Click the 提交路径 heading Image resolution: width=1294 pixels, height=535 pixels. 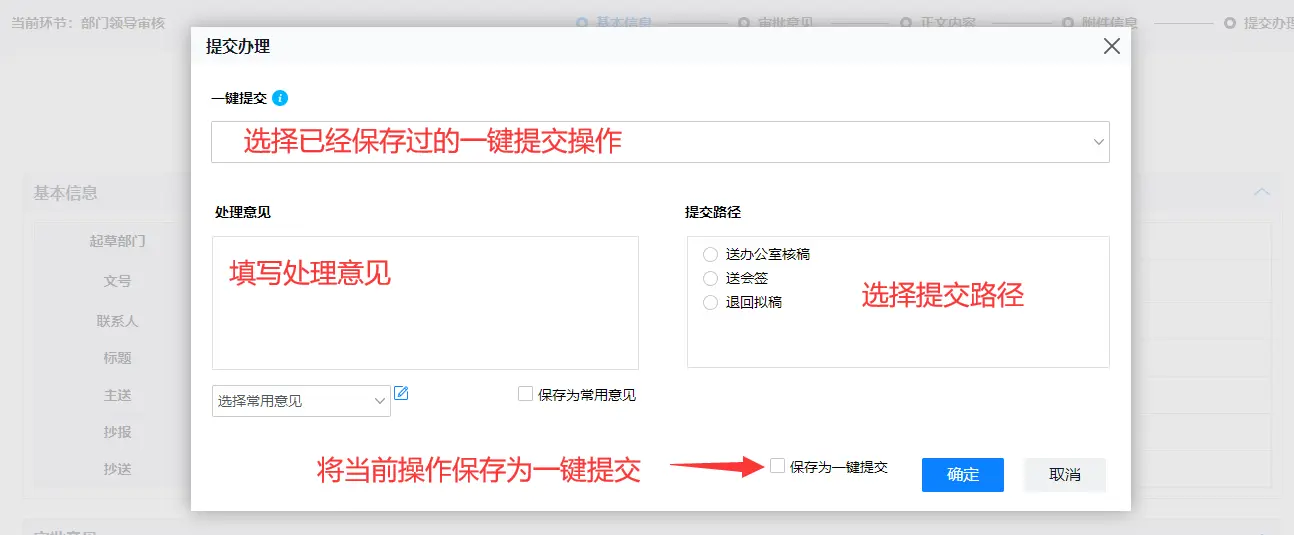[x=713, y=212]
